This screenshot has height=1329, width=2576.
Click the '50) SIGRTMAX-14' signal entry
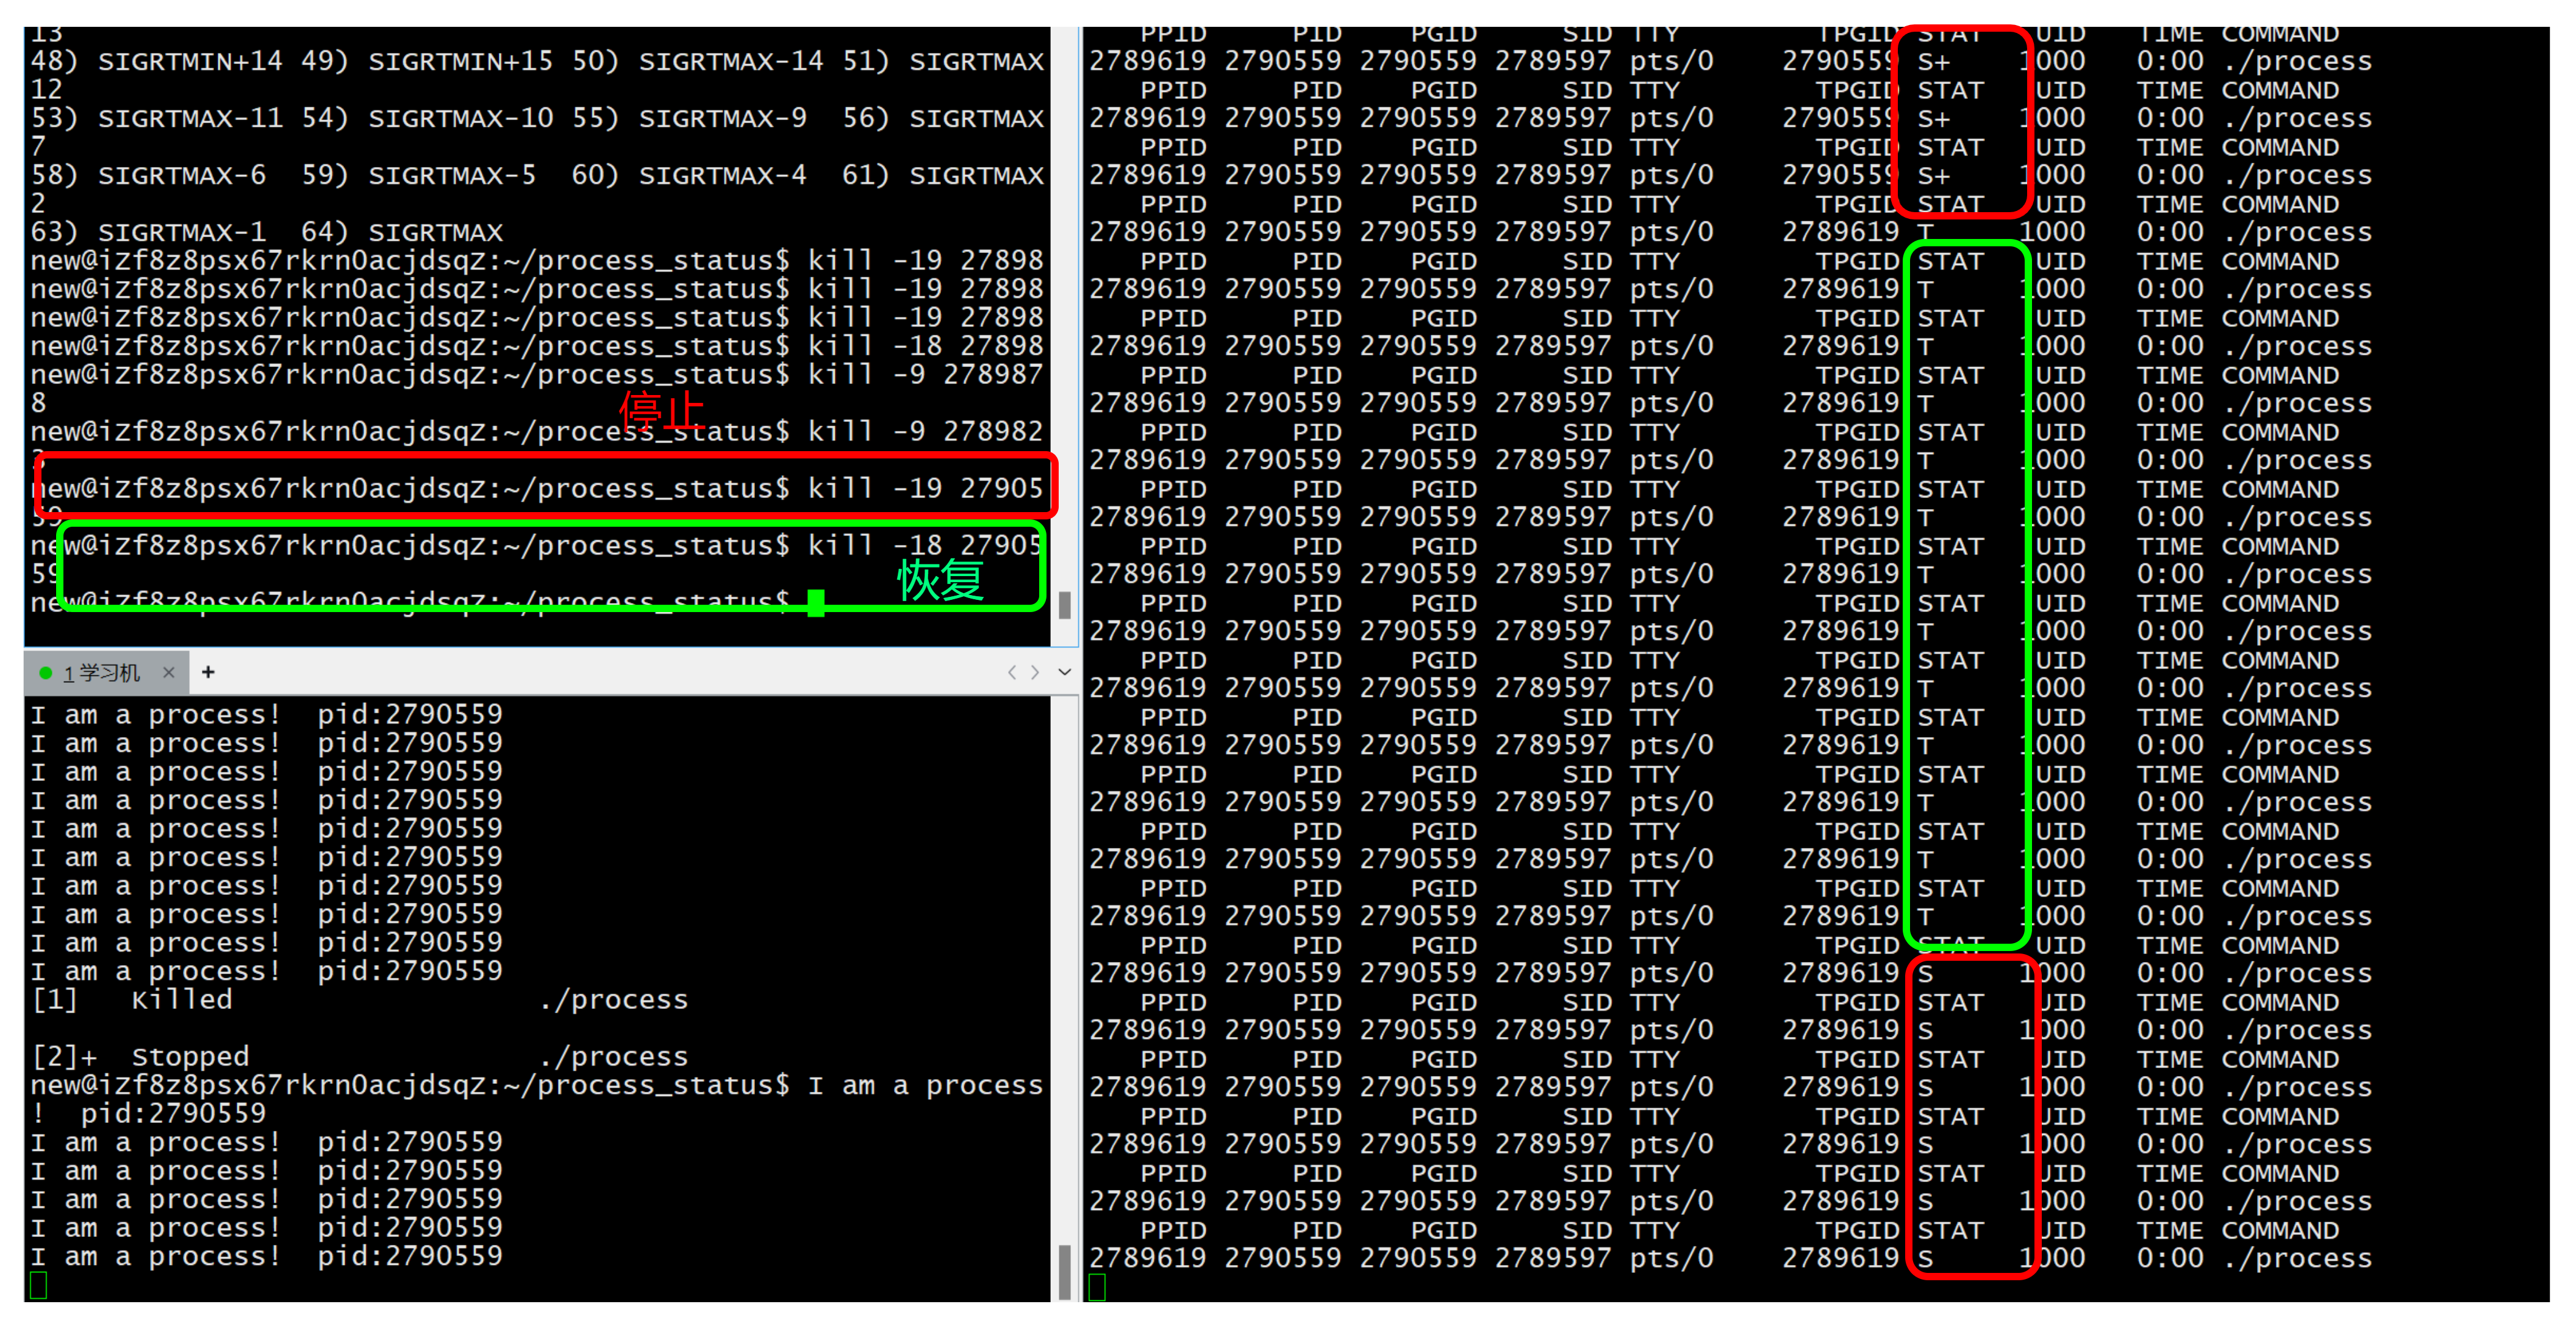[697, 61]
